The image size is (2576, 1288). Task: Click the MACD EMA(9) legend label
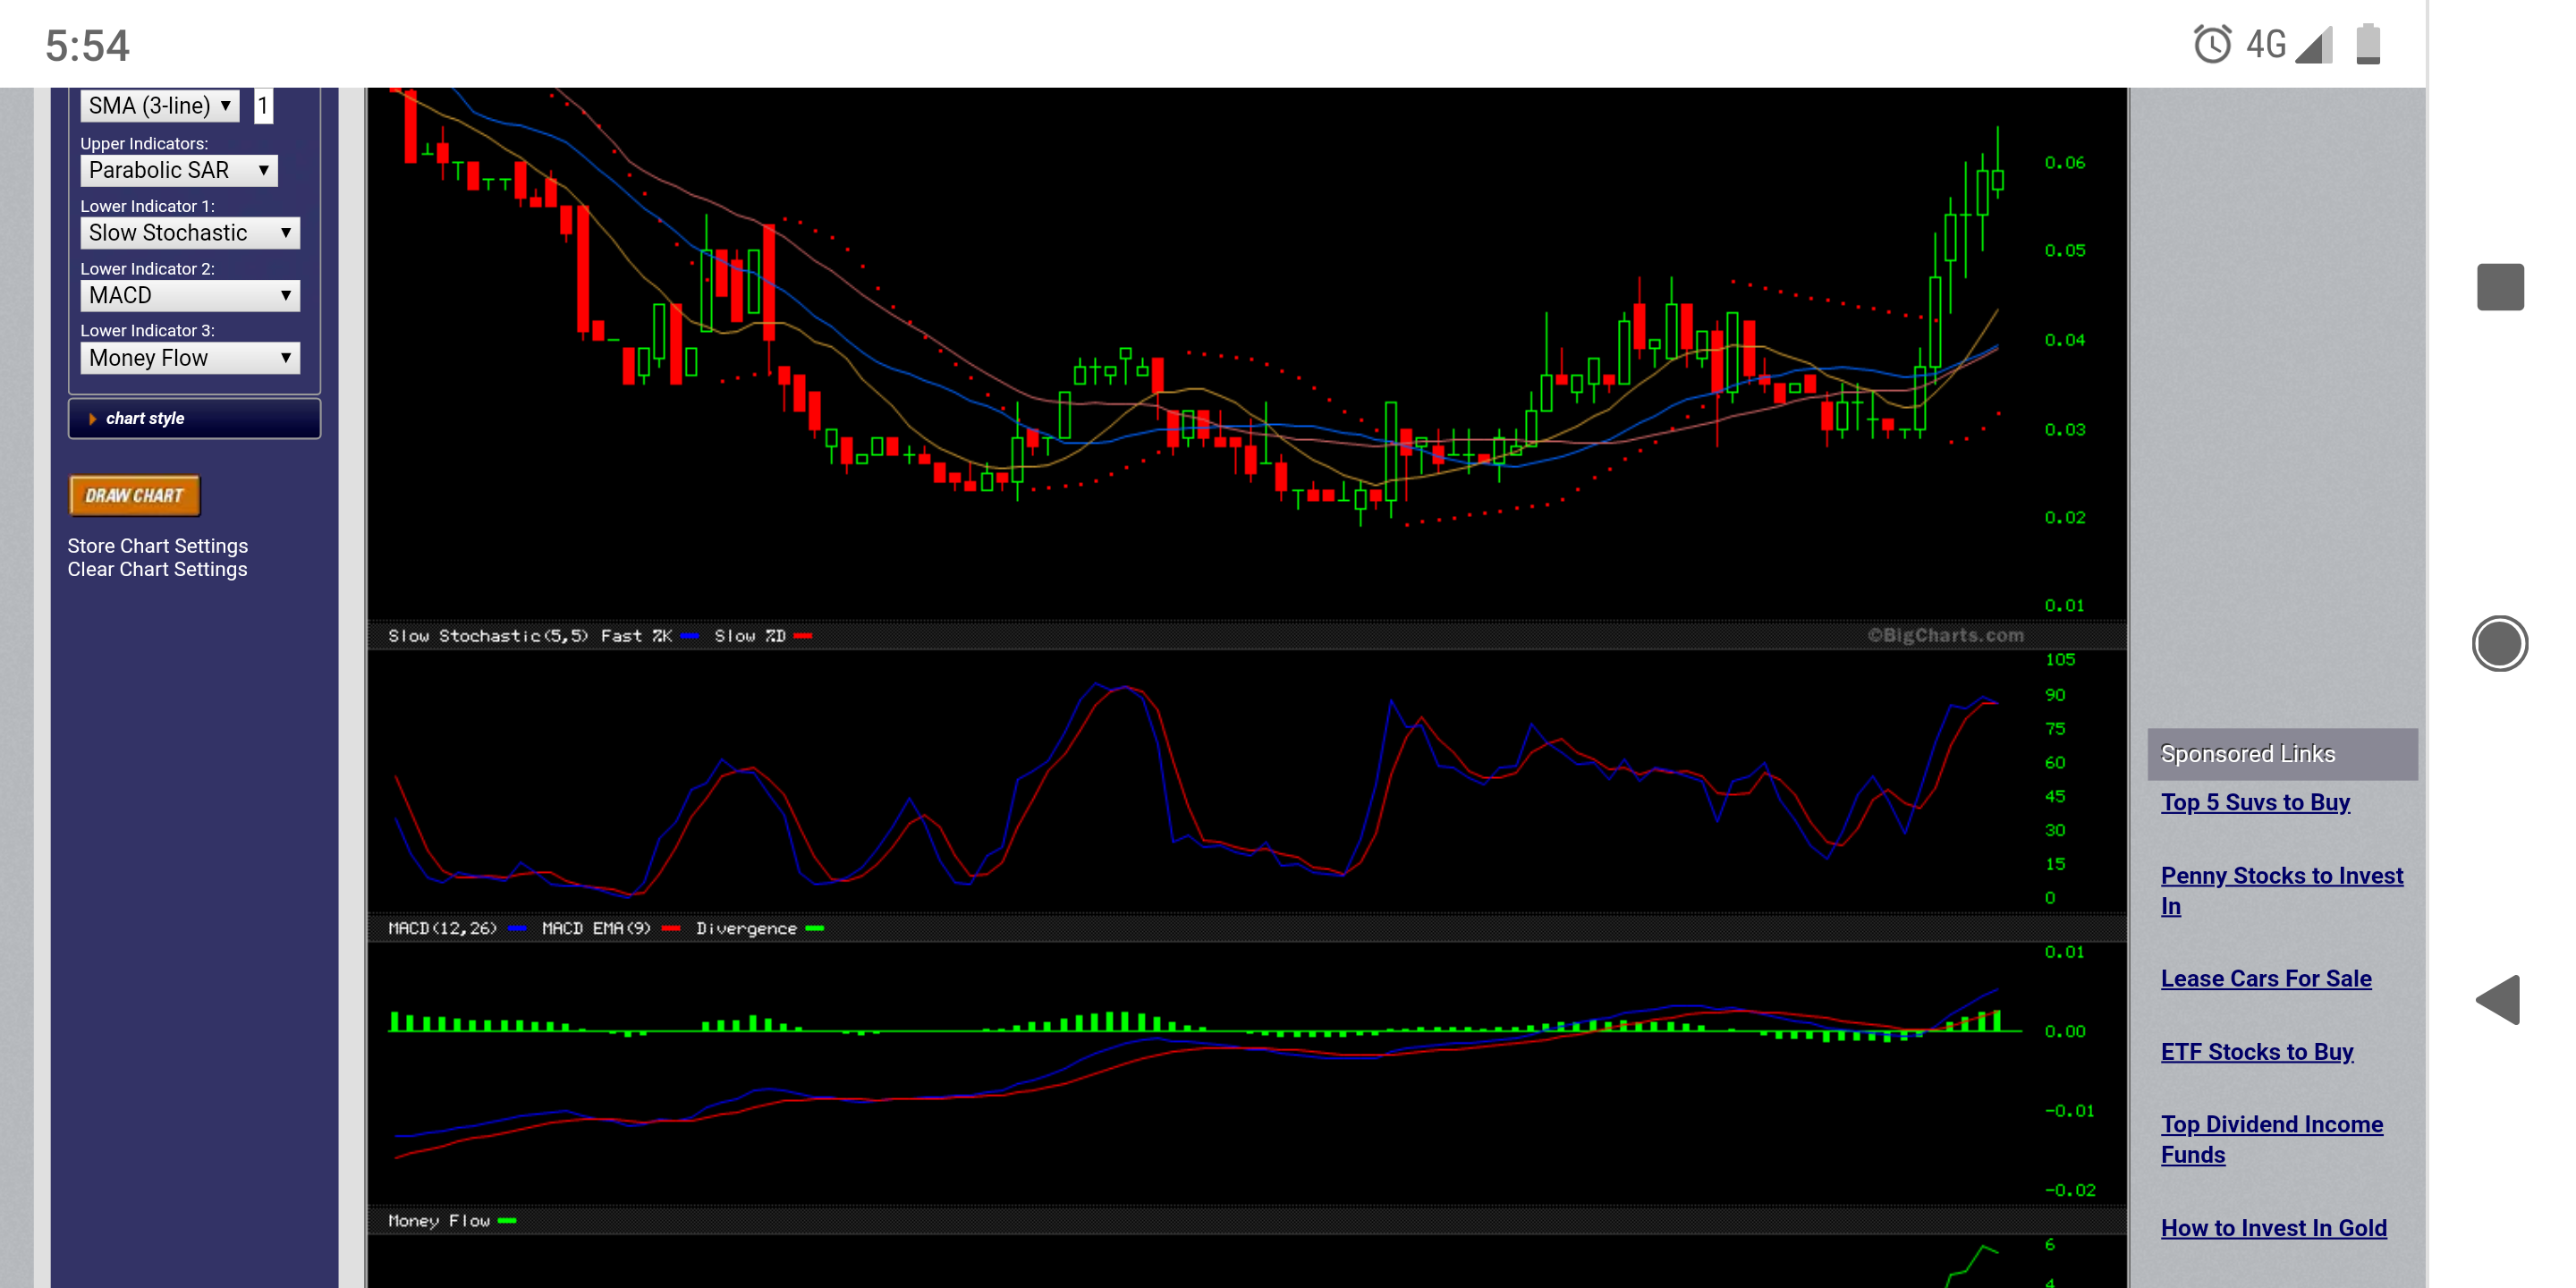coord(596,928)
